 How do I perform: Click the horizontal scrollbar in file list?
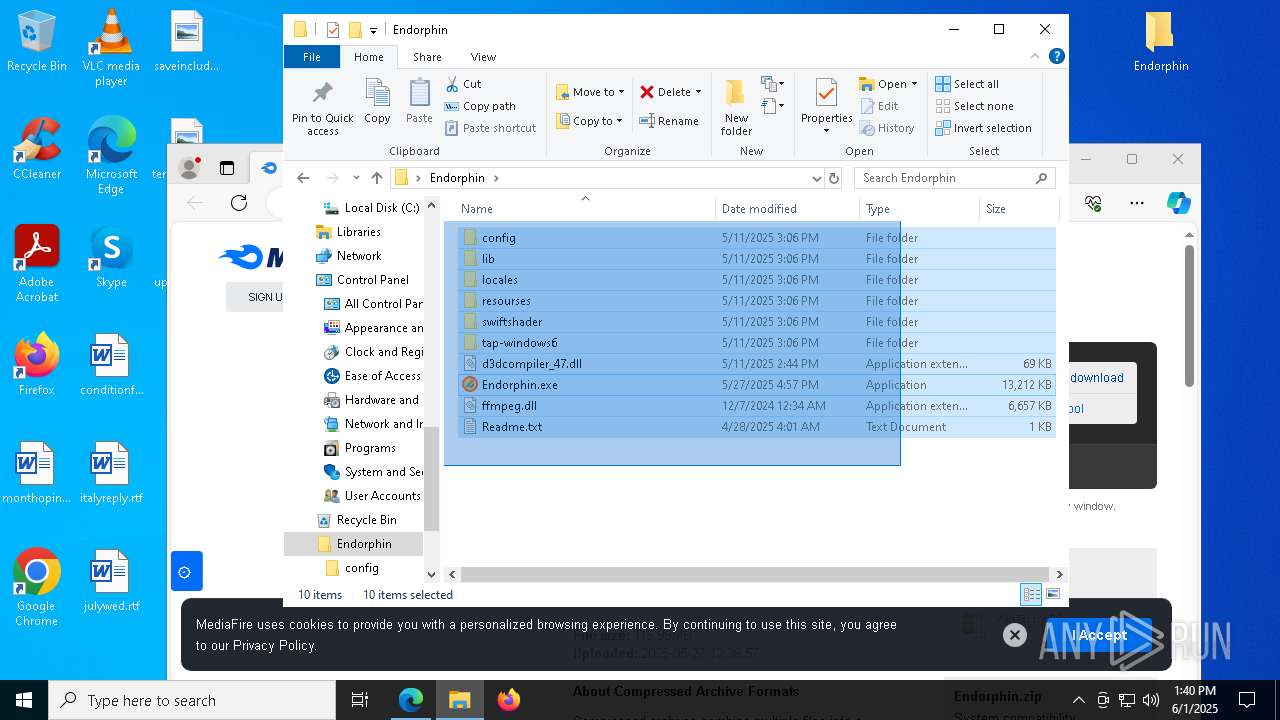point(755,574)
